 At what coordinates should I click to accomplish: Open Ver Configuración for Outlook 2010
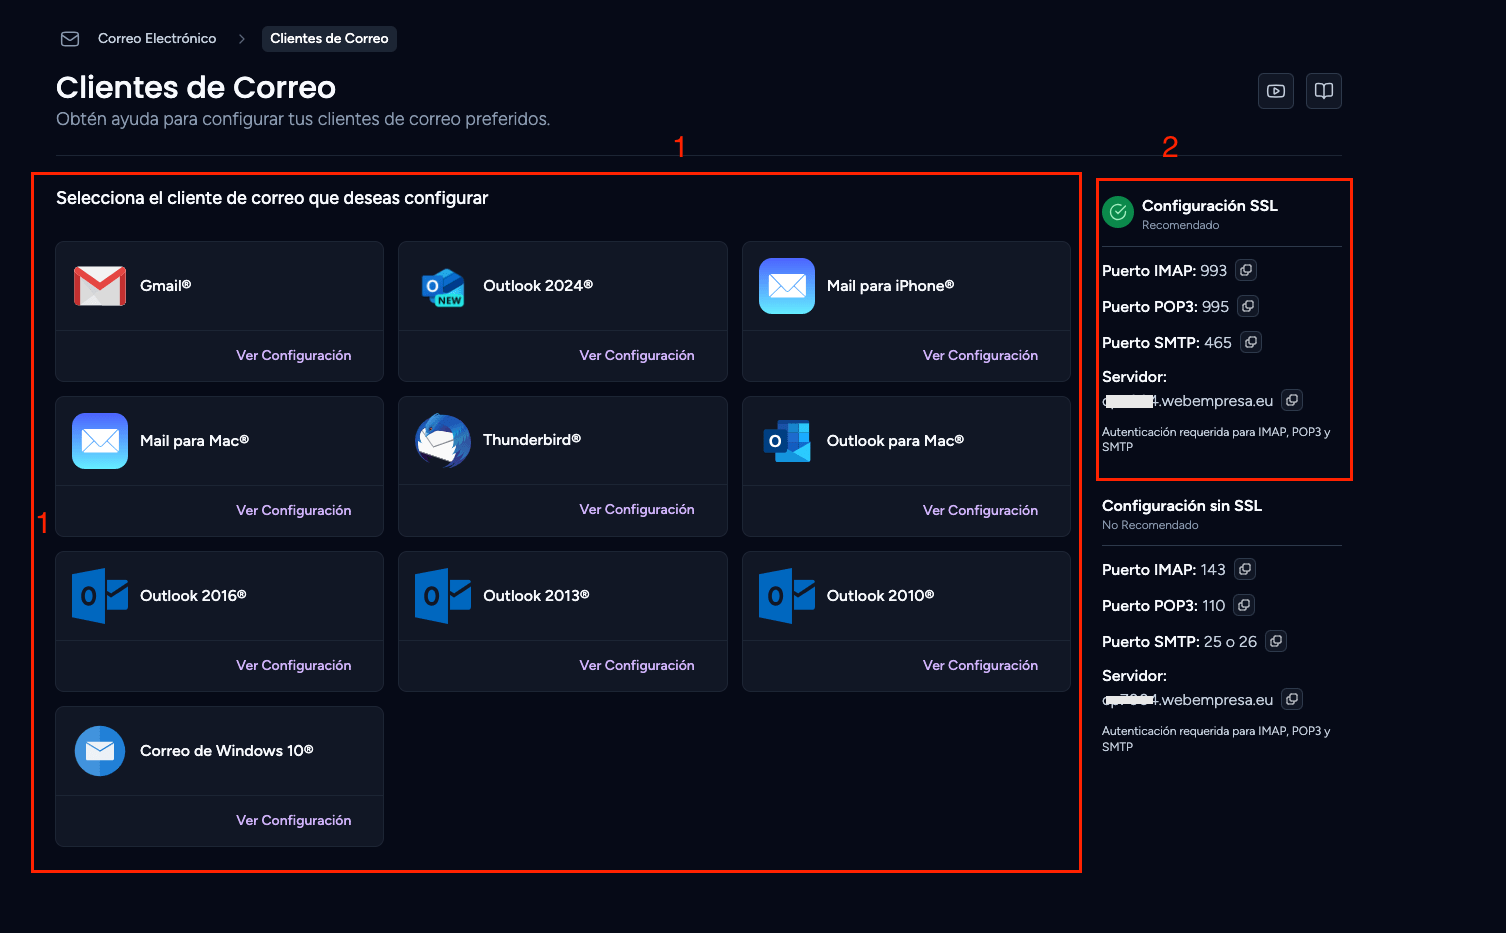point(980,665)
